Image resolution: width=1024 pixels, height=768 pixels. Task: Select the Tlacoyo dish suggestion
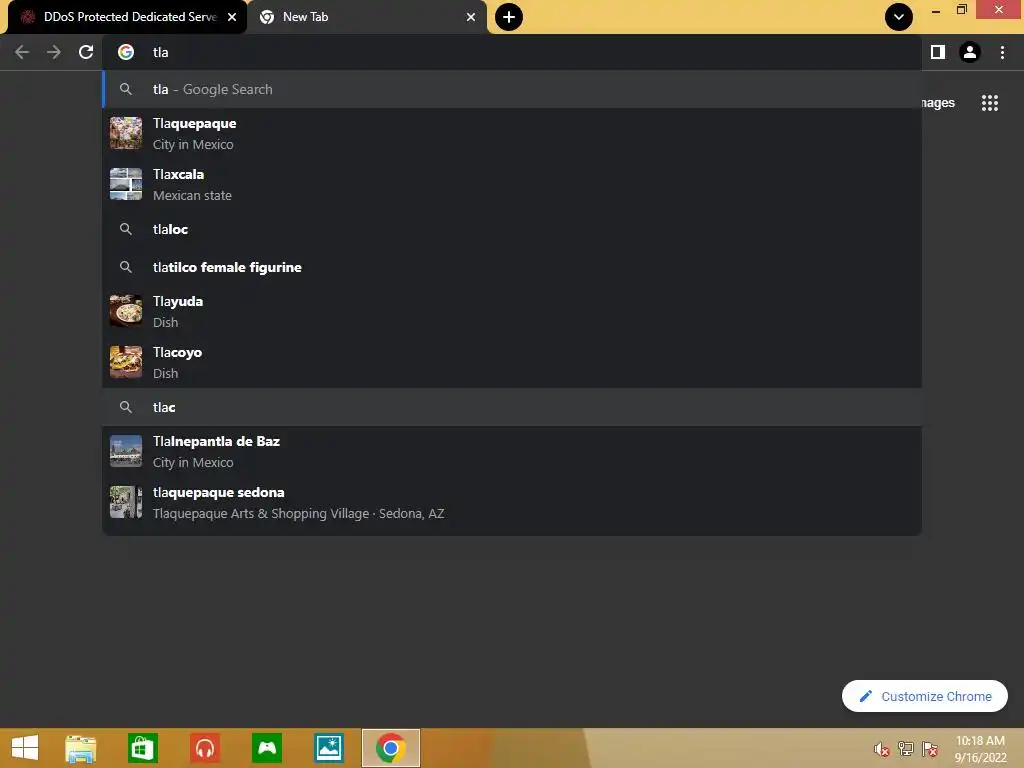point(512,362)
